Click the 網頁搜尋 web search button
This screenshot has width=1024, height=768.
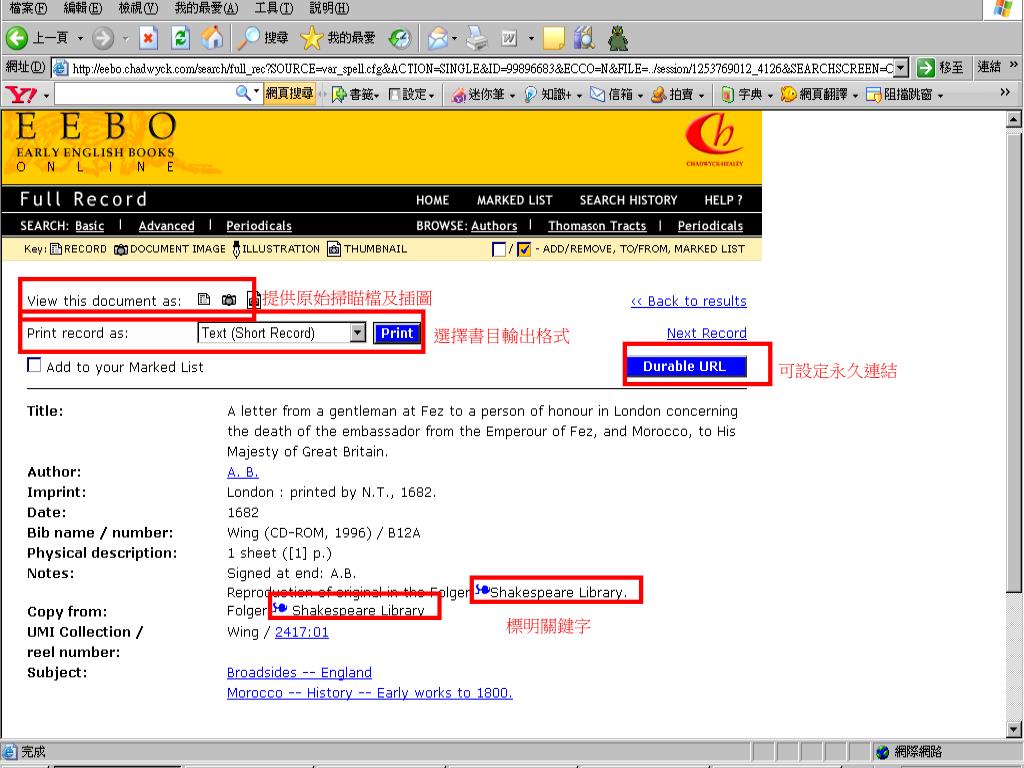(289, 94)
